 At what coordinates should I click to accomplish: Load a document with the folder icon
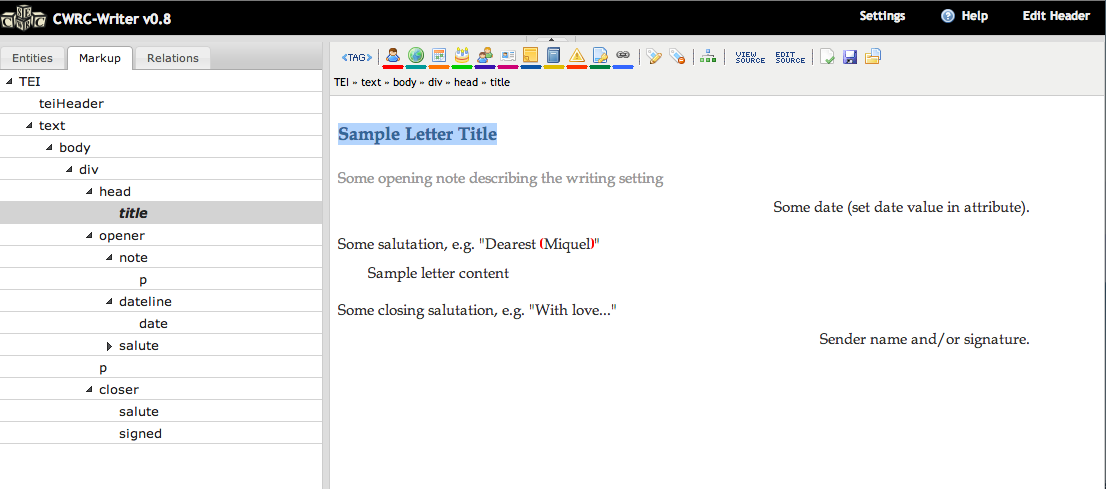873,56
